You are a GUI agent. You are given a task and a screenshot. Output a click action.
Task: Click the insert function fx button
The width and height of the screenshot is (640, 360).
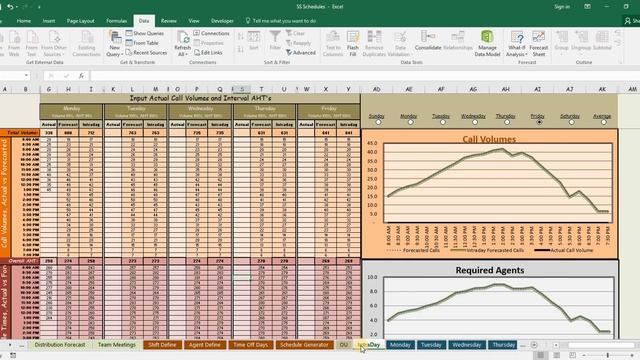pyautogui.click(x=81, y=76)
